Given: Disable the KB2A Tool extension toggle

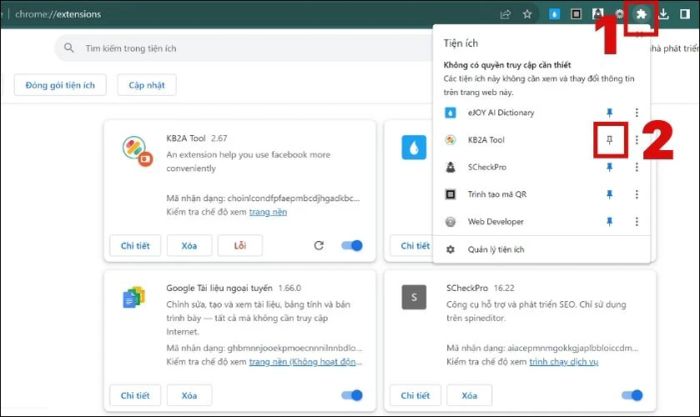Looking at the screenshot, I should coord(352,245).
